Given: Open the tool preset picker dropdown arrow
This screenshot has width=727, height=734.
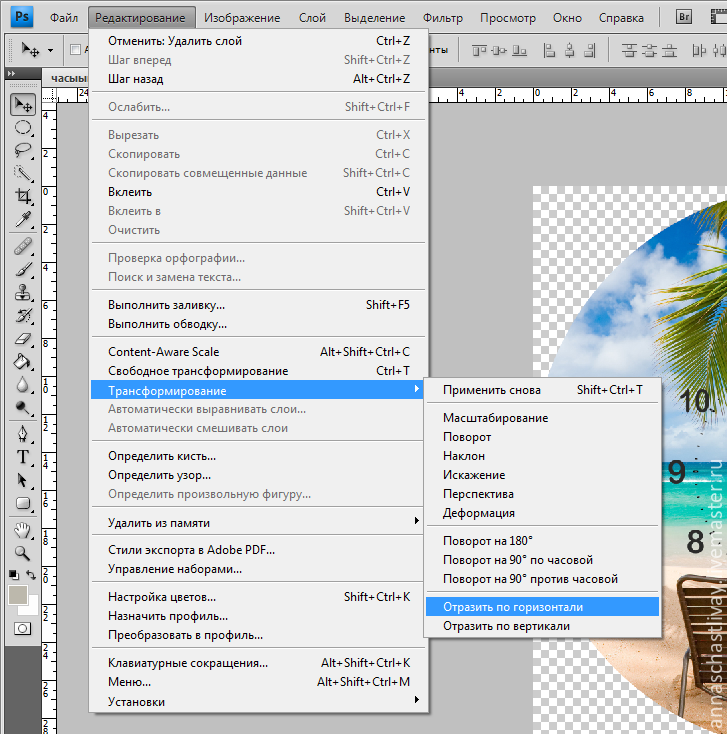Looking at the screenshot, I should (x=48, y=49).
